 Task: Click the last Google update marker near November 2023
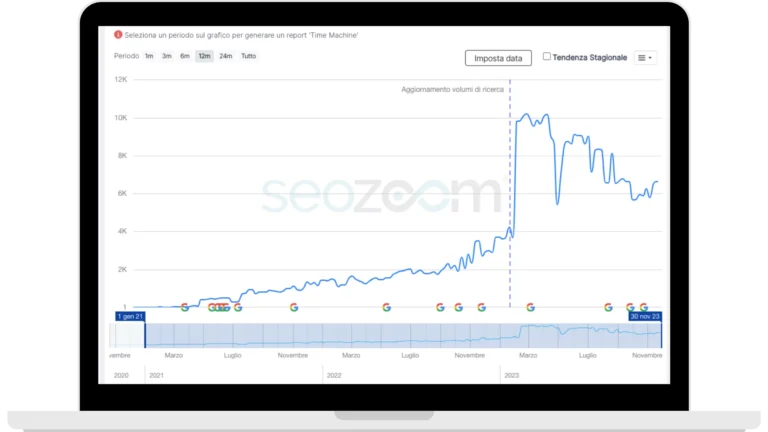tap(644, 307)
